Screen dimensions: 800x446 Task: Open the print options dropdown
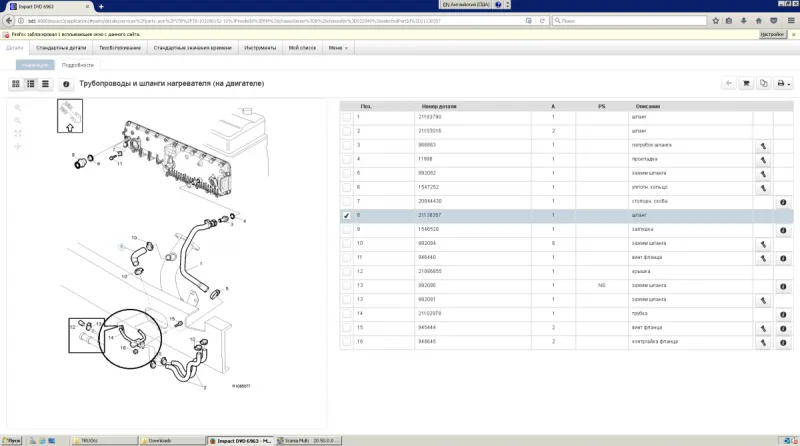pos(783,84)
